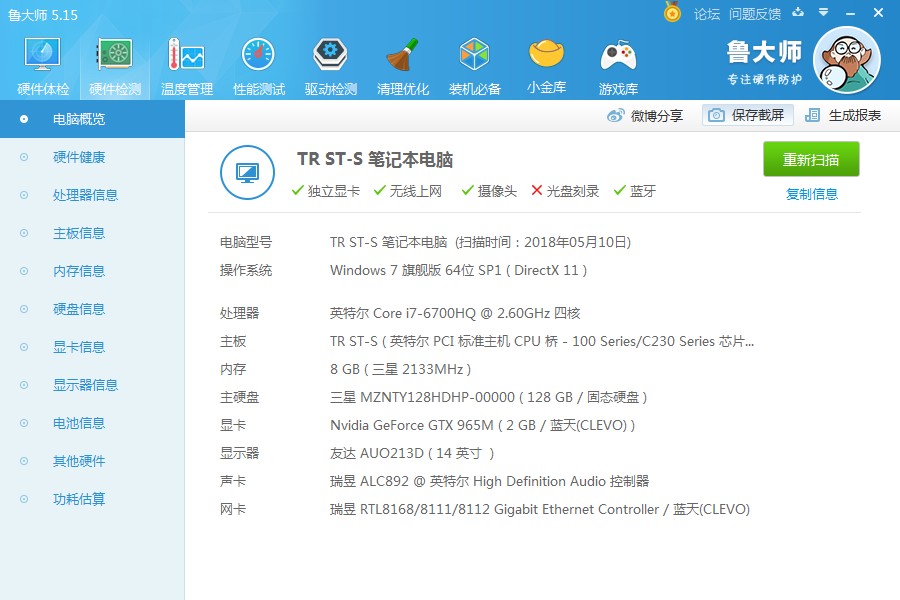Image resolution: width=900 pixels, height=600 pixels.
Task: Click the 三星 MZNTY128HDHP disk text
Action: point(488,397)
